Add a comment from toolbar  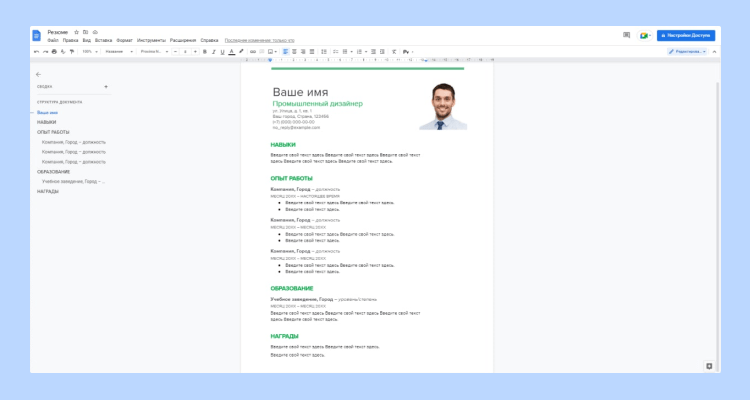262,52
